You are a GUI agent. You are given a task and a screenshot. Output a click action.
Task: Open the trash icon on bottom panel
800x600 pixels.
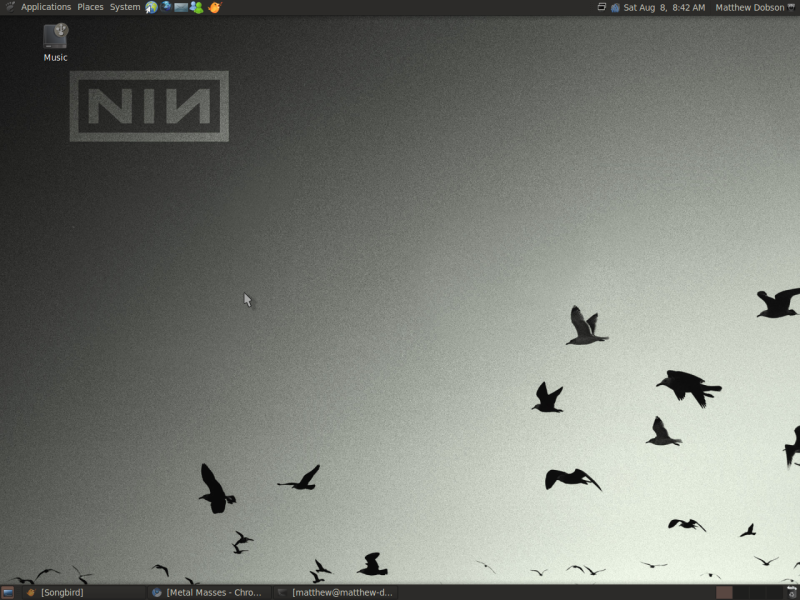[792, 592]
